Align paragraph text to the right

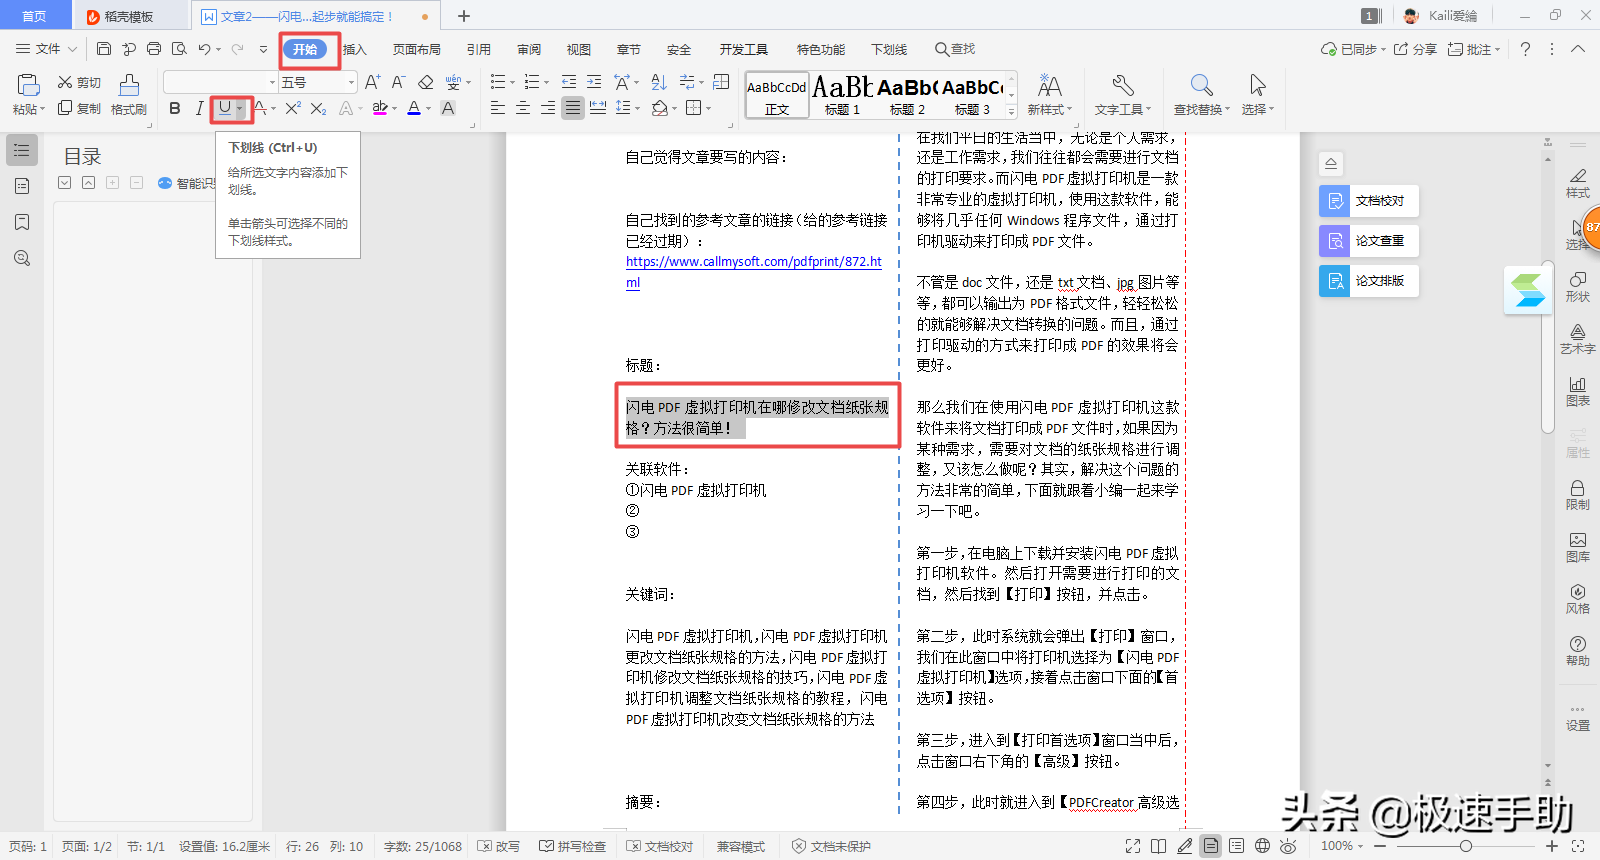point(548,108)
